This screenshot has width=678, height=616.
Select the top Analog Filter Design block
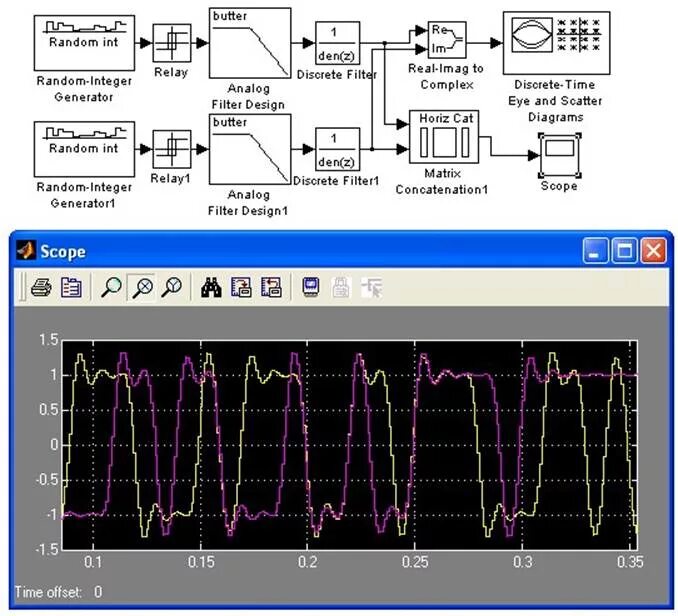tap(250, 43)
